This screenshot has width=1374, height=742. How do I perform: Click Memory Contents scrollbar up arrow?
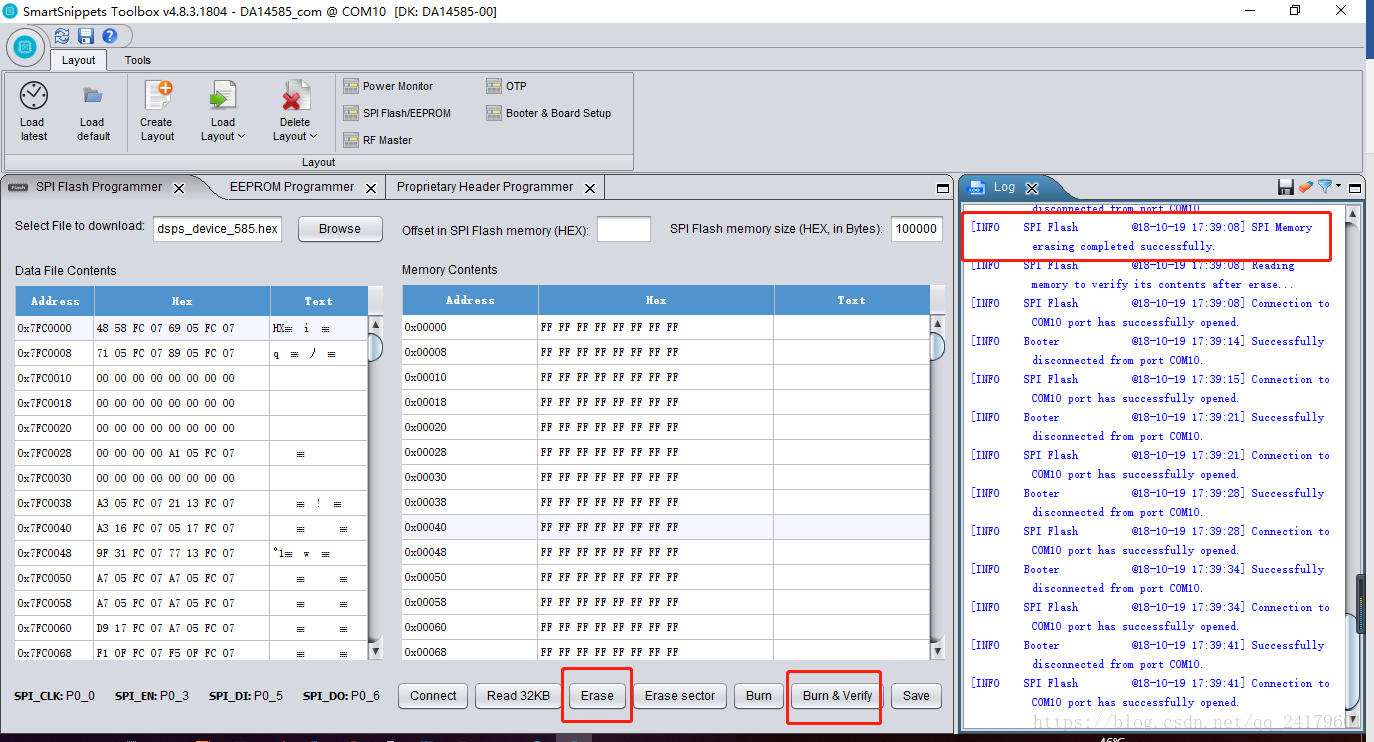pyautogui.click(x=937, y=323)
